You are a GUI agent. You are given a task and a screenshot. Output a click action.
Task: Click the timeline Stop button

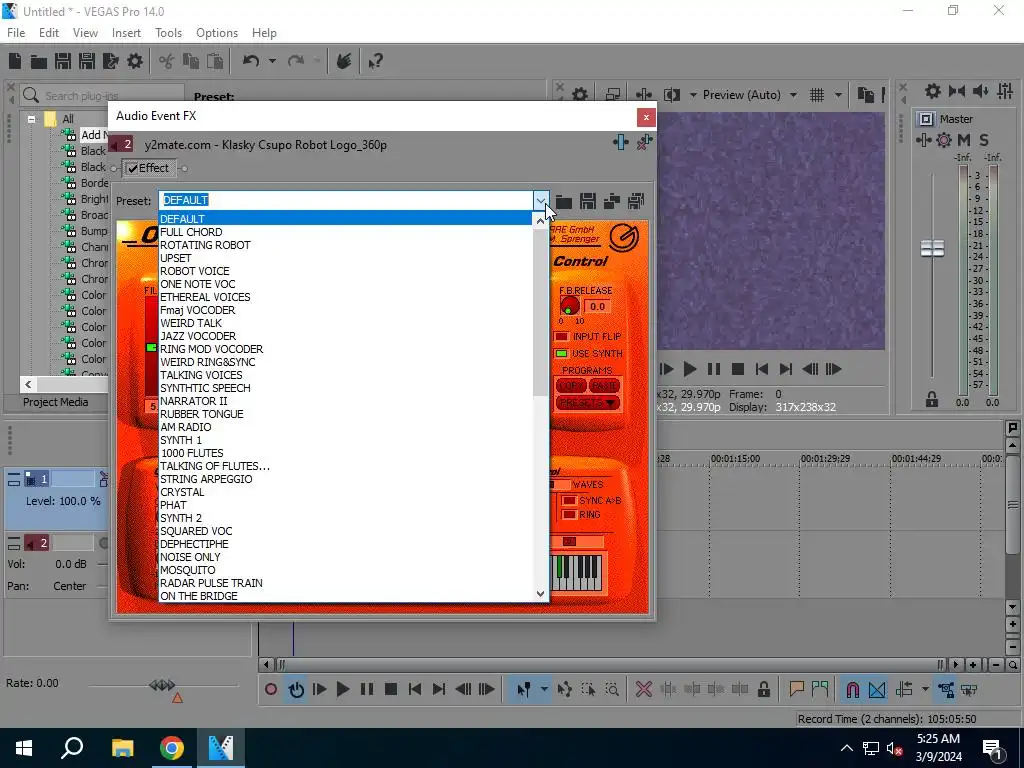point(391,689)
